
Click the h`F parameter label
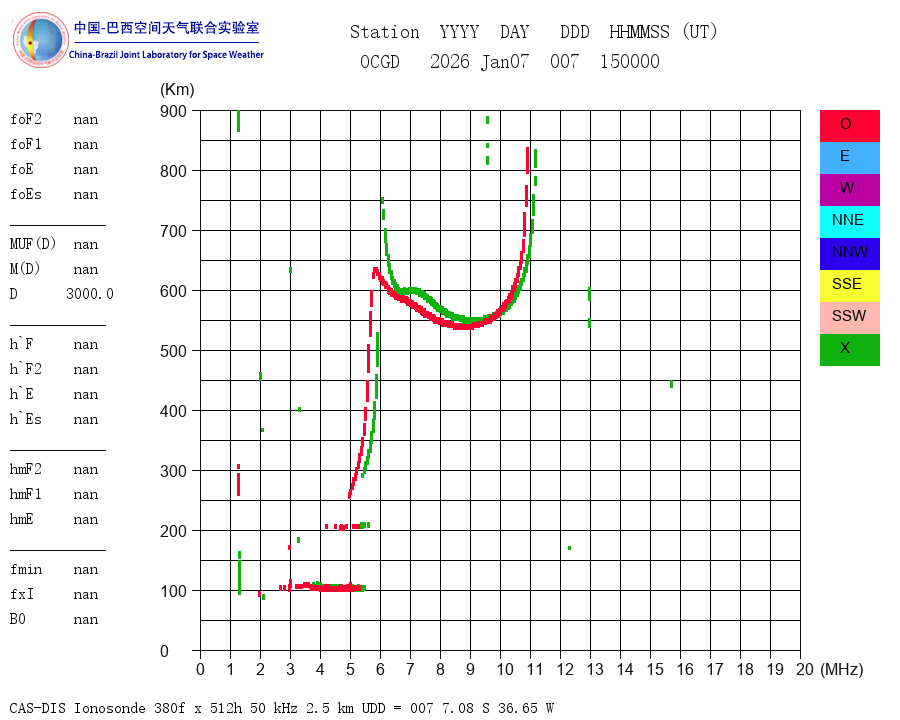tap(21, 344)
